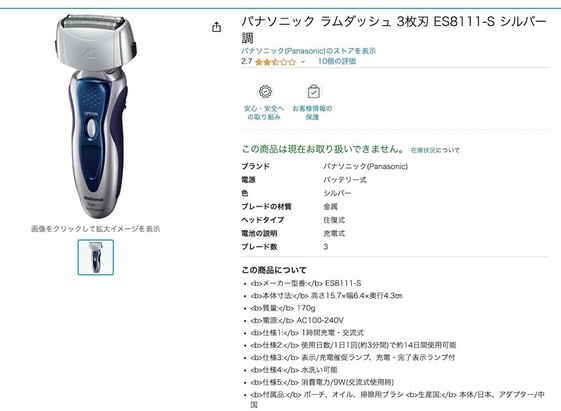
Task: Click the unavailable notice この商品は現在お取り扱いできません
Action: pos(323,149)
